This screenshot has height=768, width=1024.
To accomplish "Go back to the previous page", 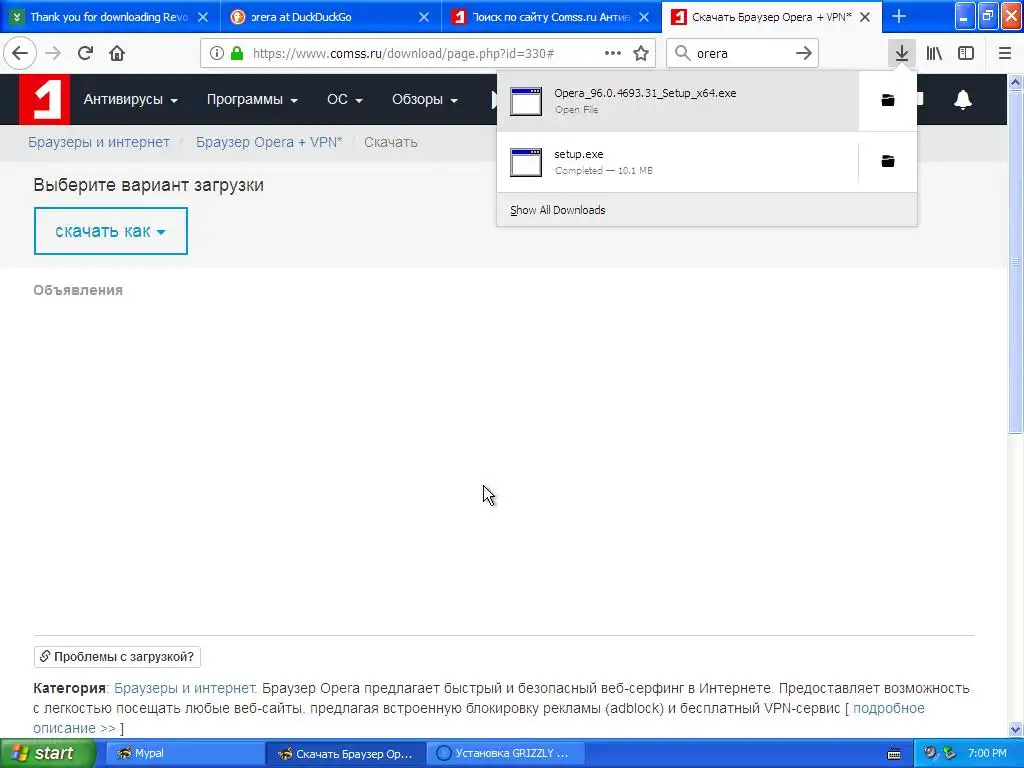I will click(20, 54).
